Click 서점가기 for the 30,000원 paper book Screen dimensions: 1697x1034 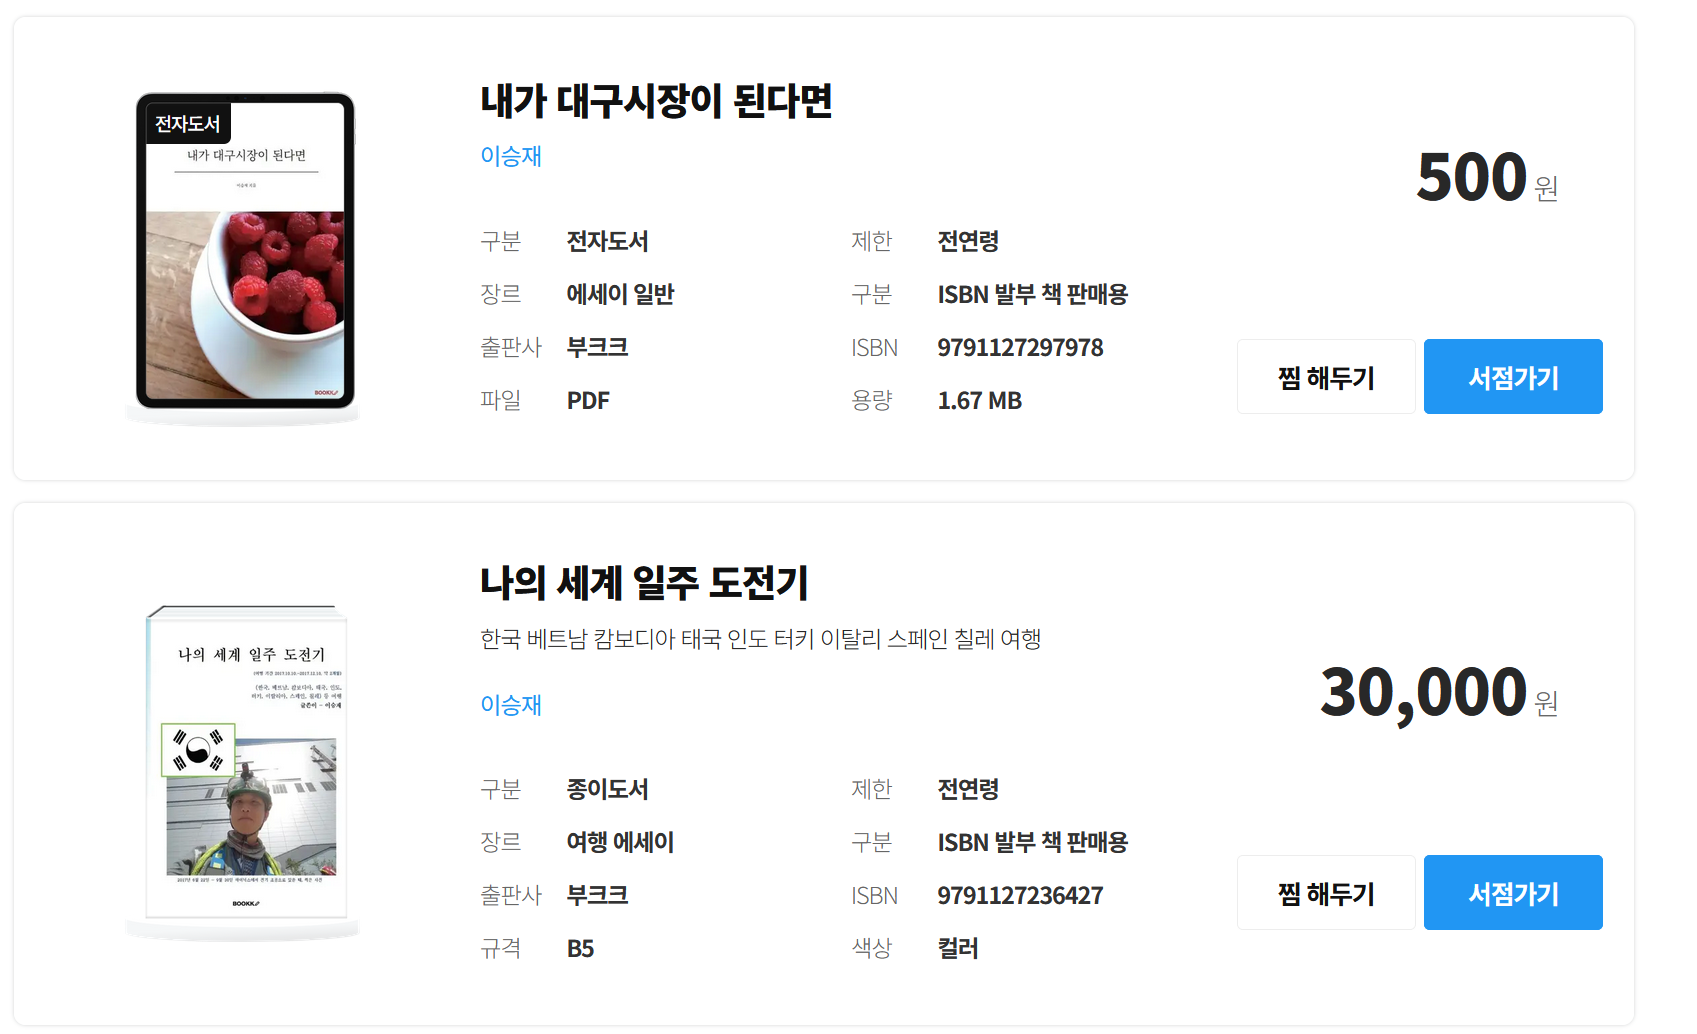pyautogui.click(x=1513, y=893)
